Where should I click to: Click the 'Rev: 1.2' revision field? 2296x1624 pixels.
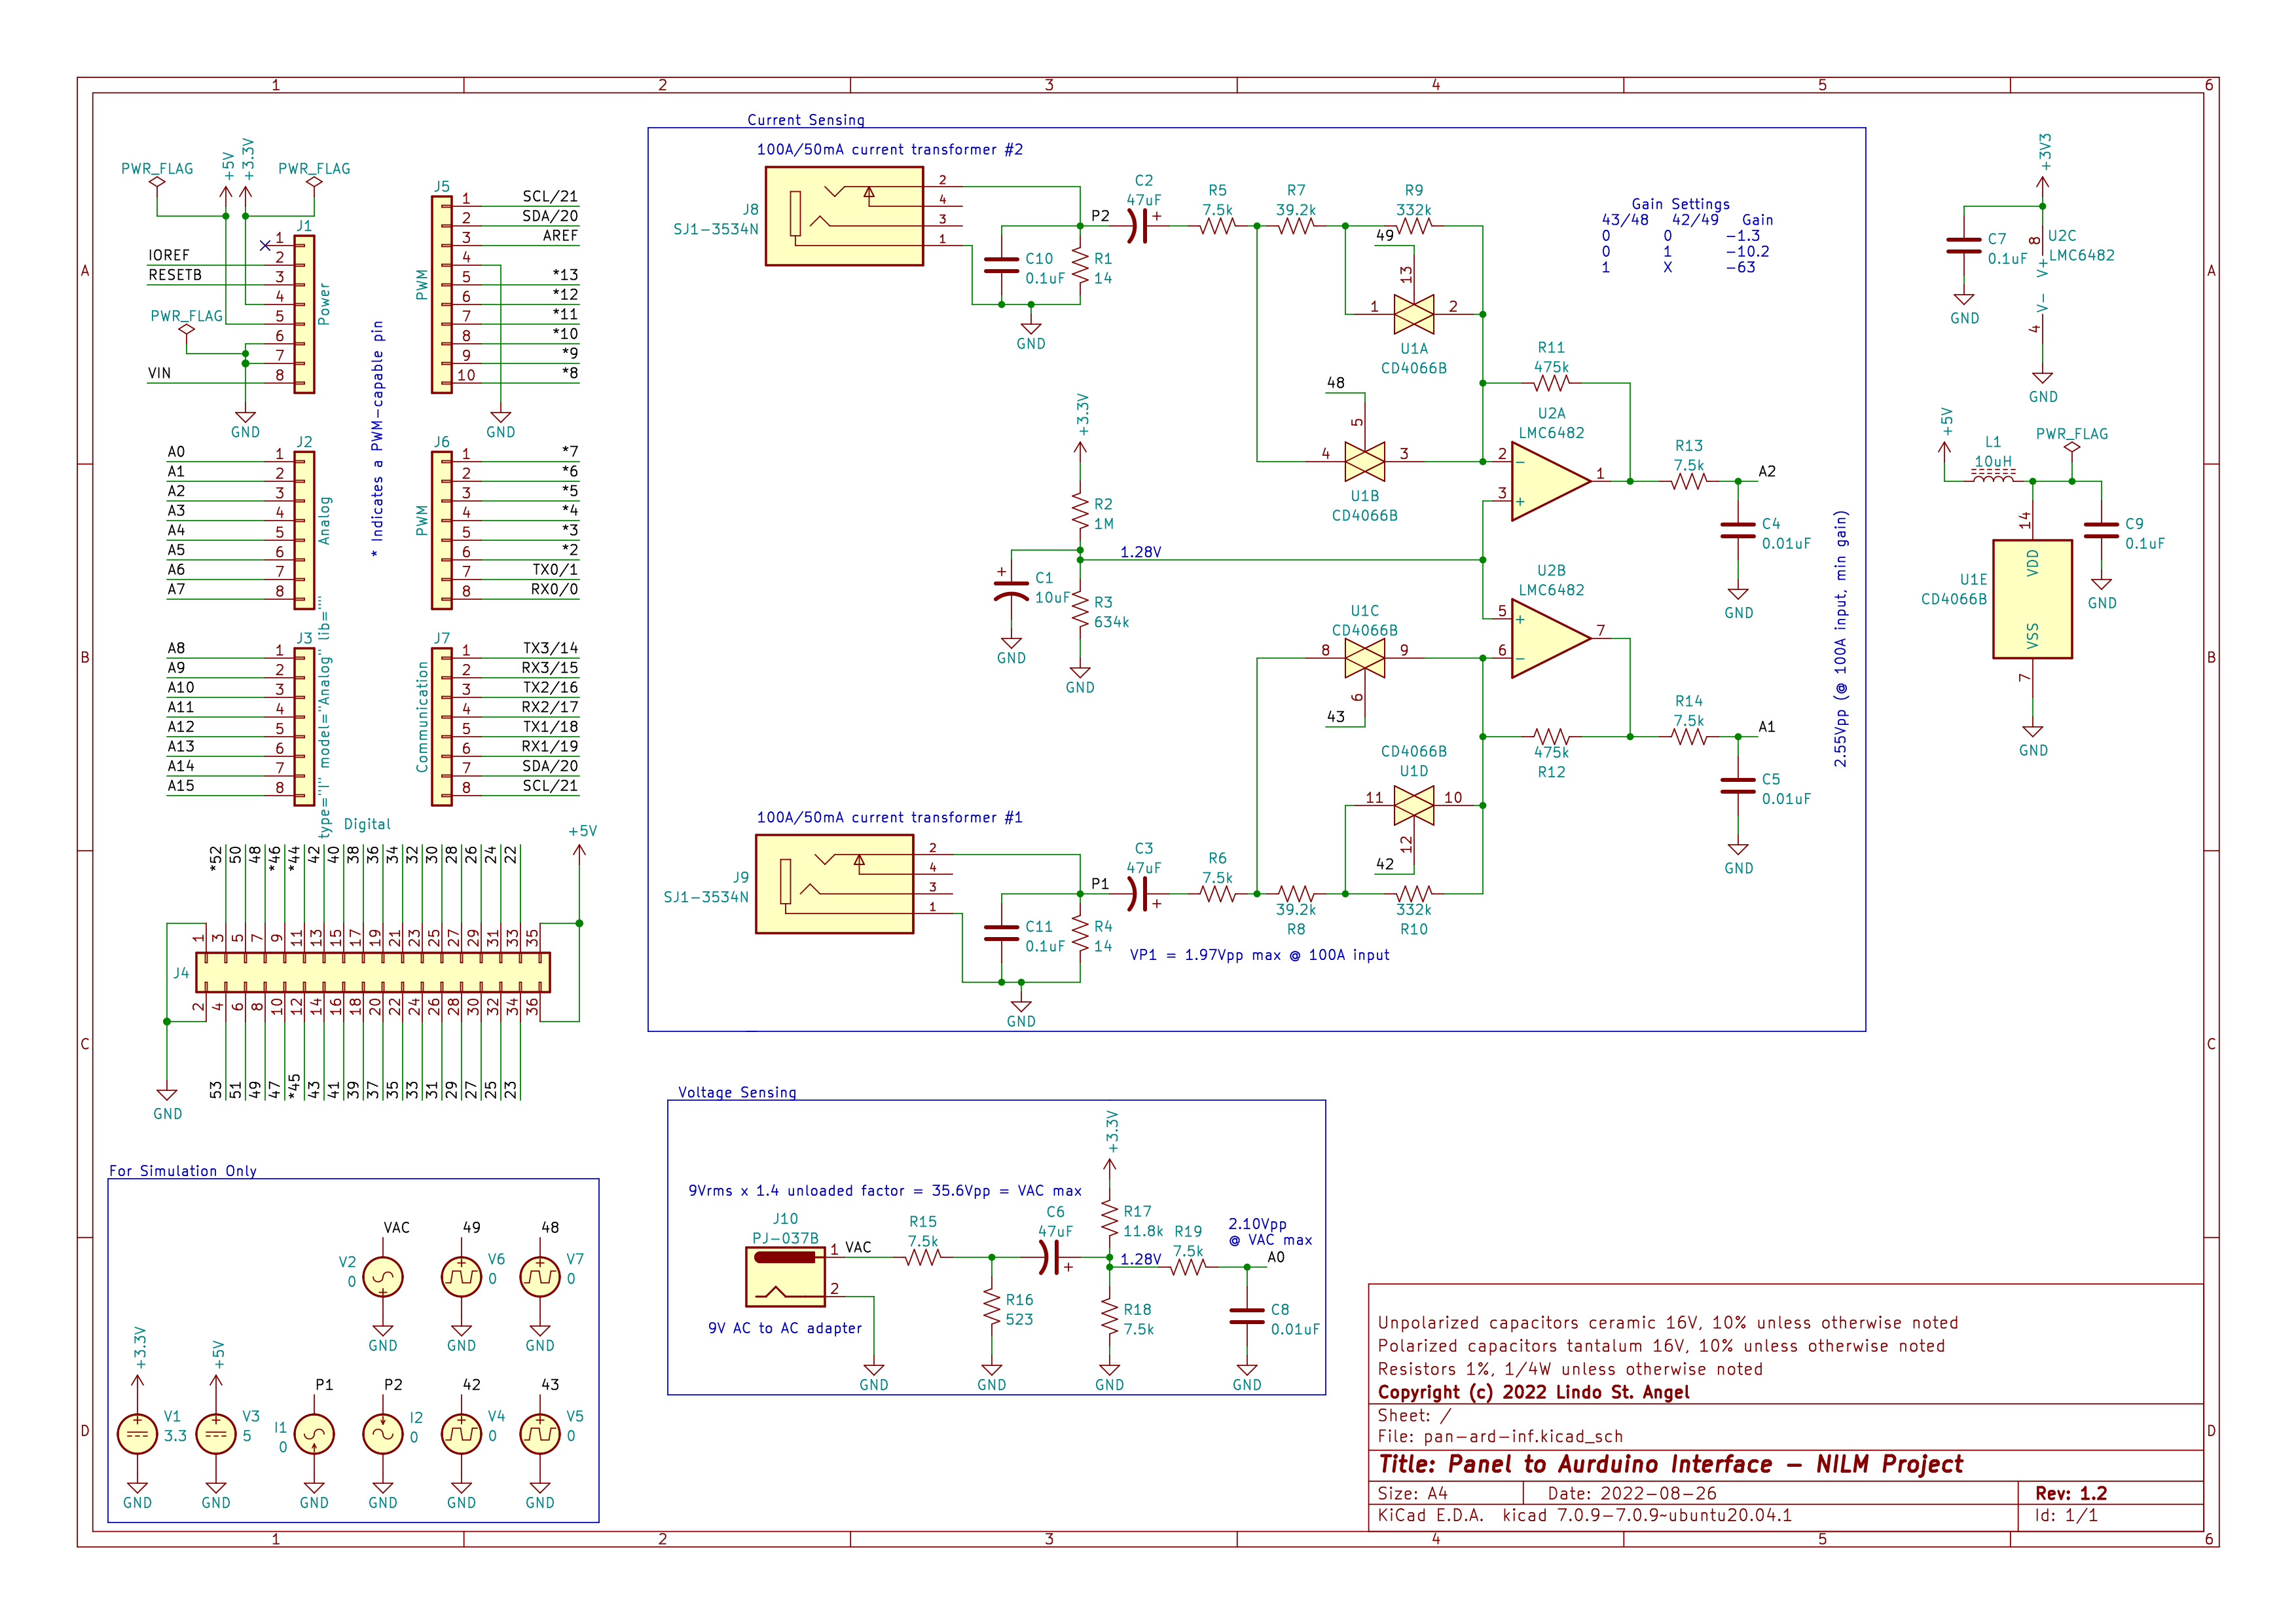click(2071, 1493)
